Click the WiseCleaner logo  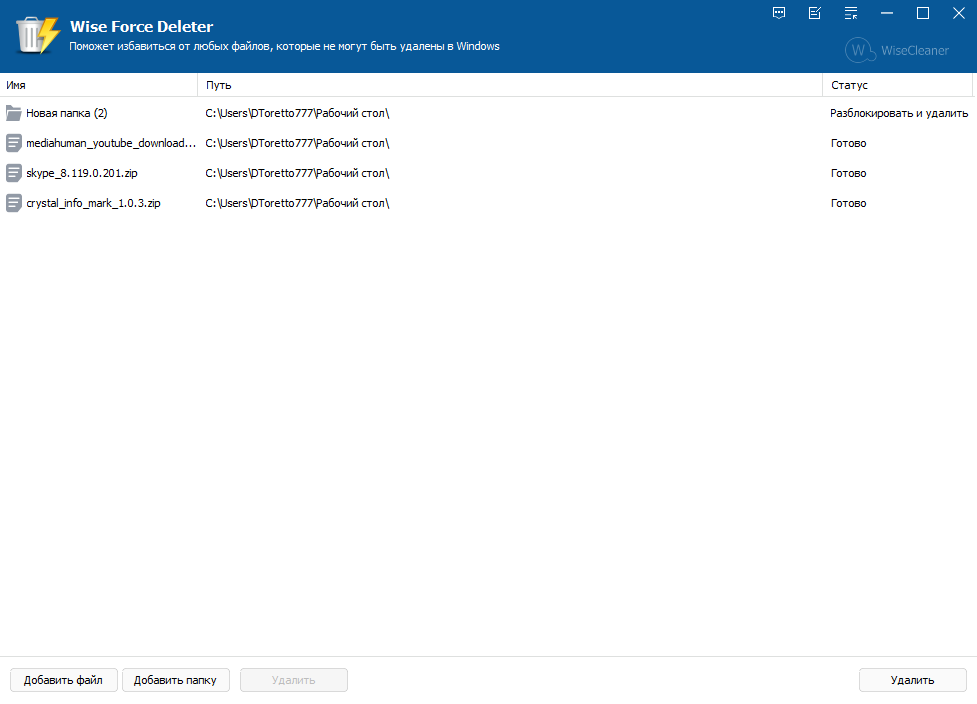897,50
